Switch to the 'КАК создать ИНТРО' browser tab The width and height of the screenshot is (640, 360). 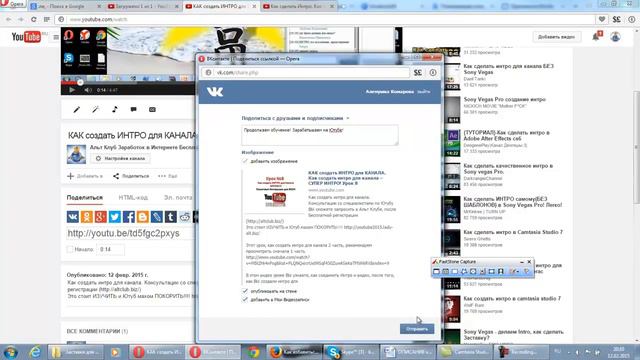click(220, 7)
